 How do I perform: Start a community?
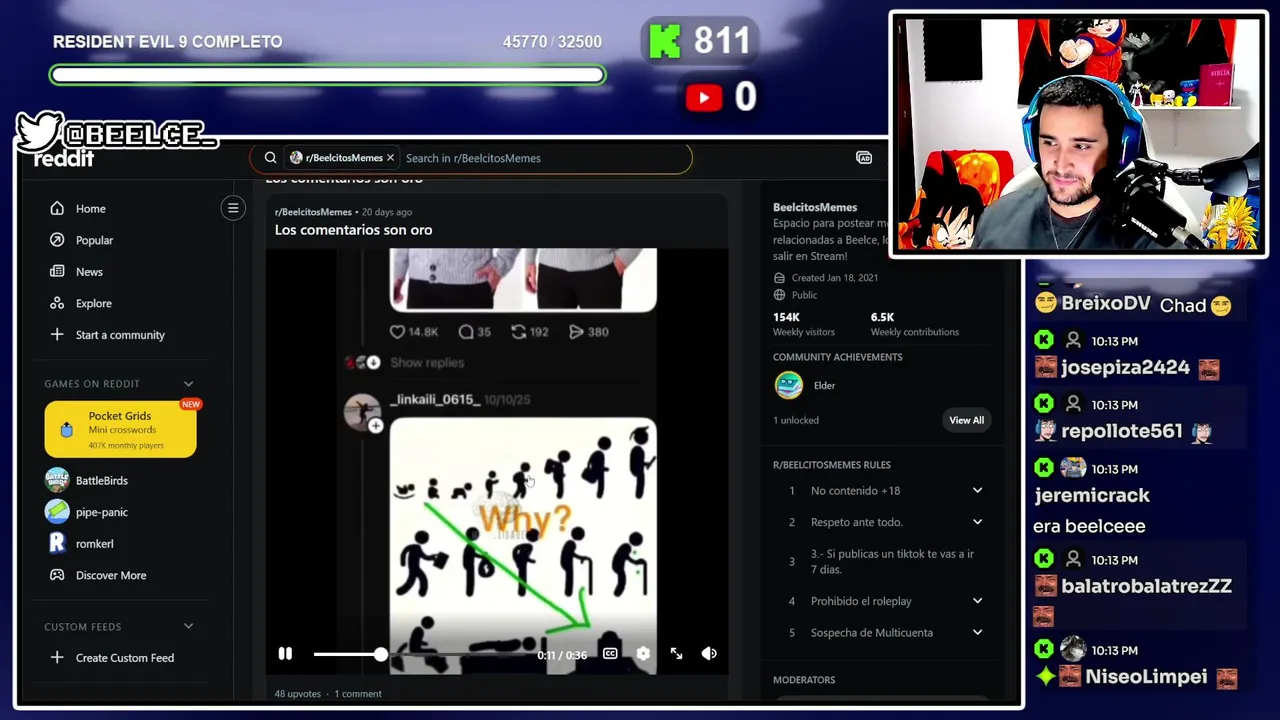pyautogui.click(x=120, y=335)
